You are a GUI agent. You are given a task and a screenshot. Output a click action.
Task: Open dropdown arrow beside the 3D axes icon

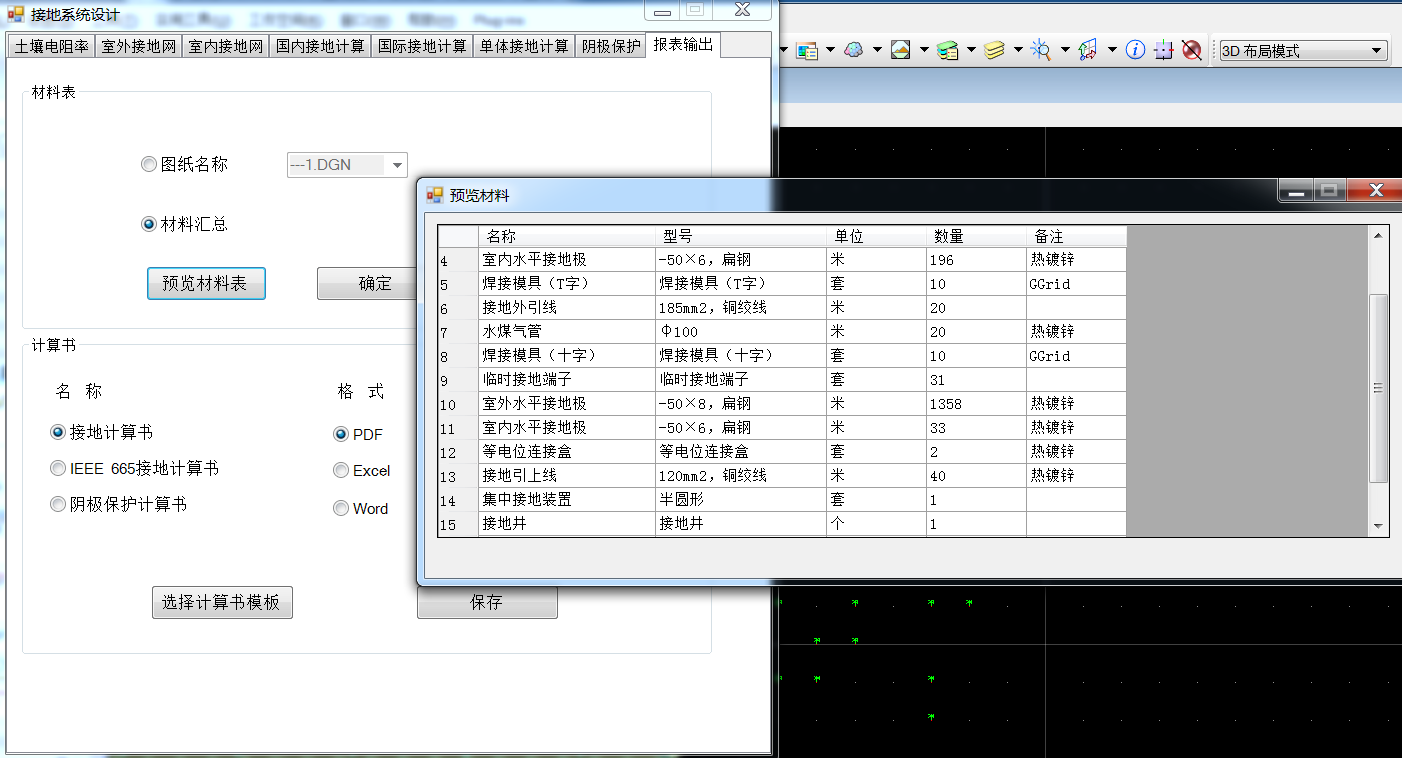[x=1112, y=50]
